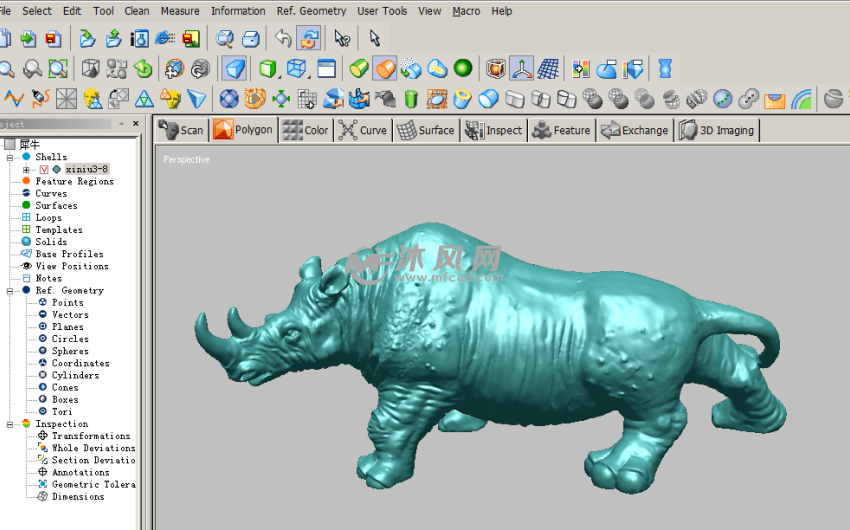
Task: Click the Select arrow cursor tool
Action: pos(375,39)
